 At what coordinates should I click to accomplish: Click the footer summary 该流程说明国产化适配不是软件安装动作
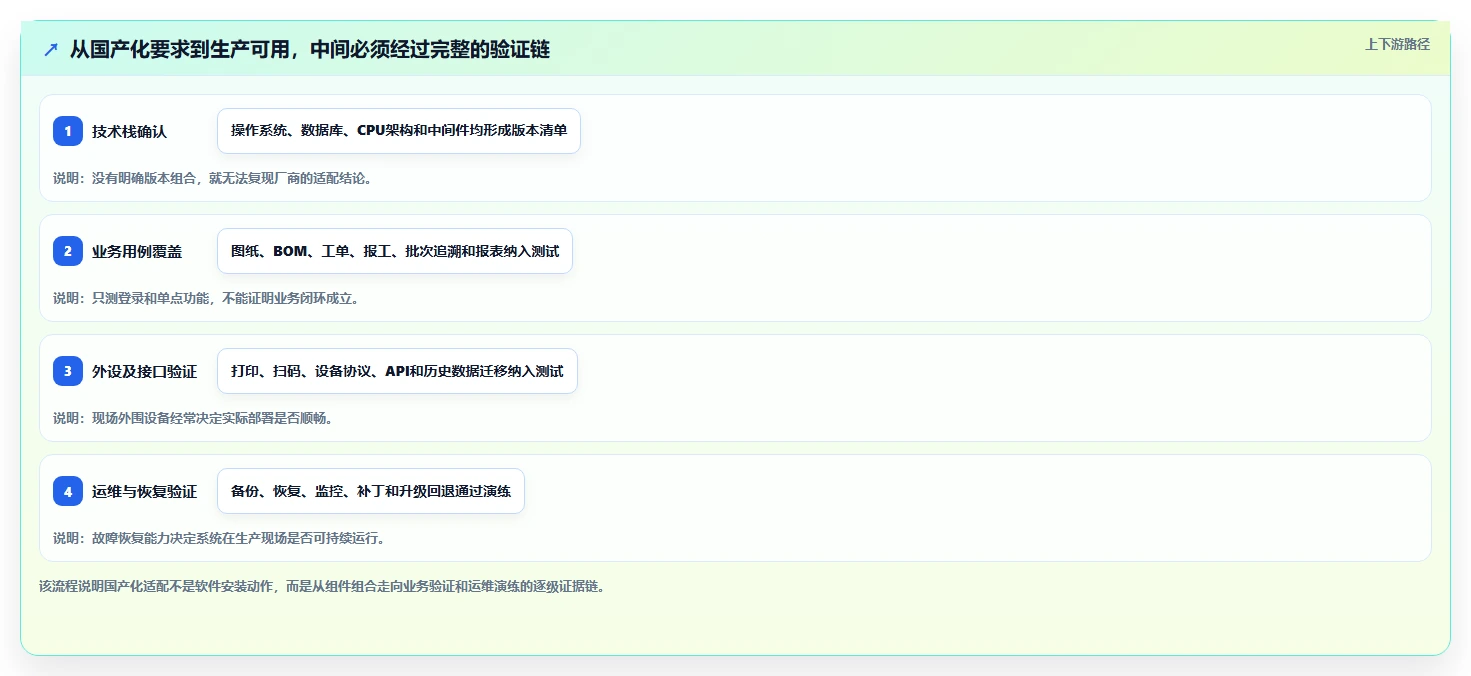point(322,586)
